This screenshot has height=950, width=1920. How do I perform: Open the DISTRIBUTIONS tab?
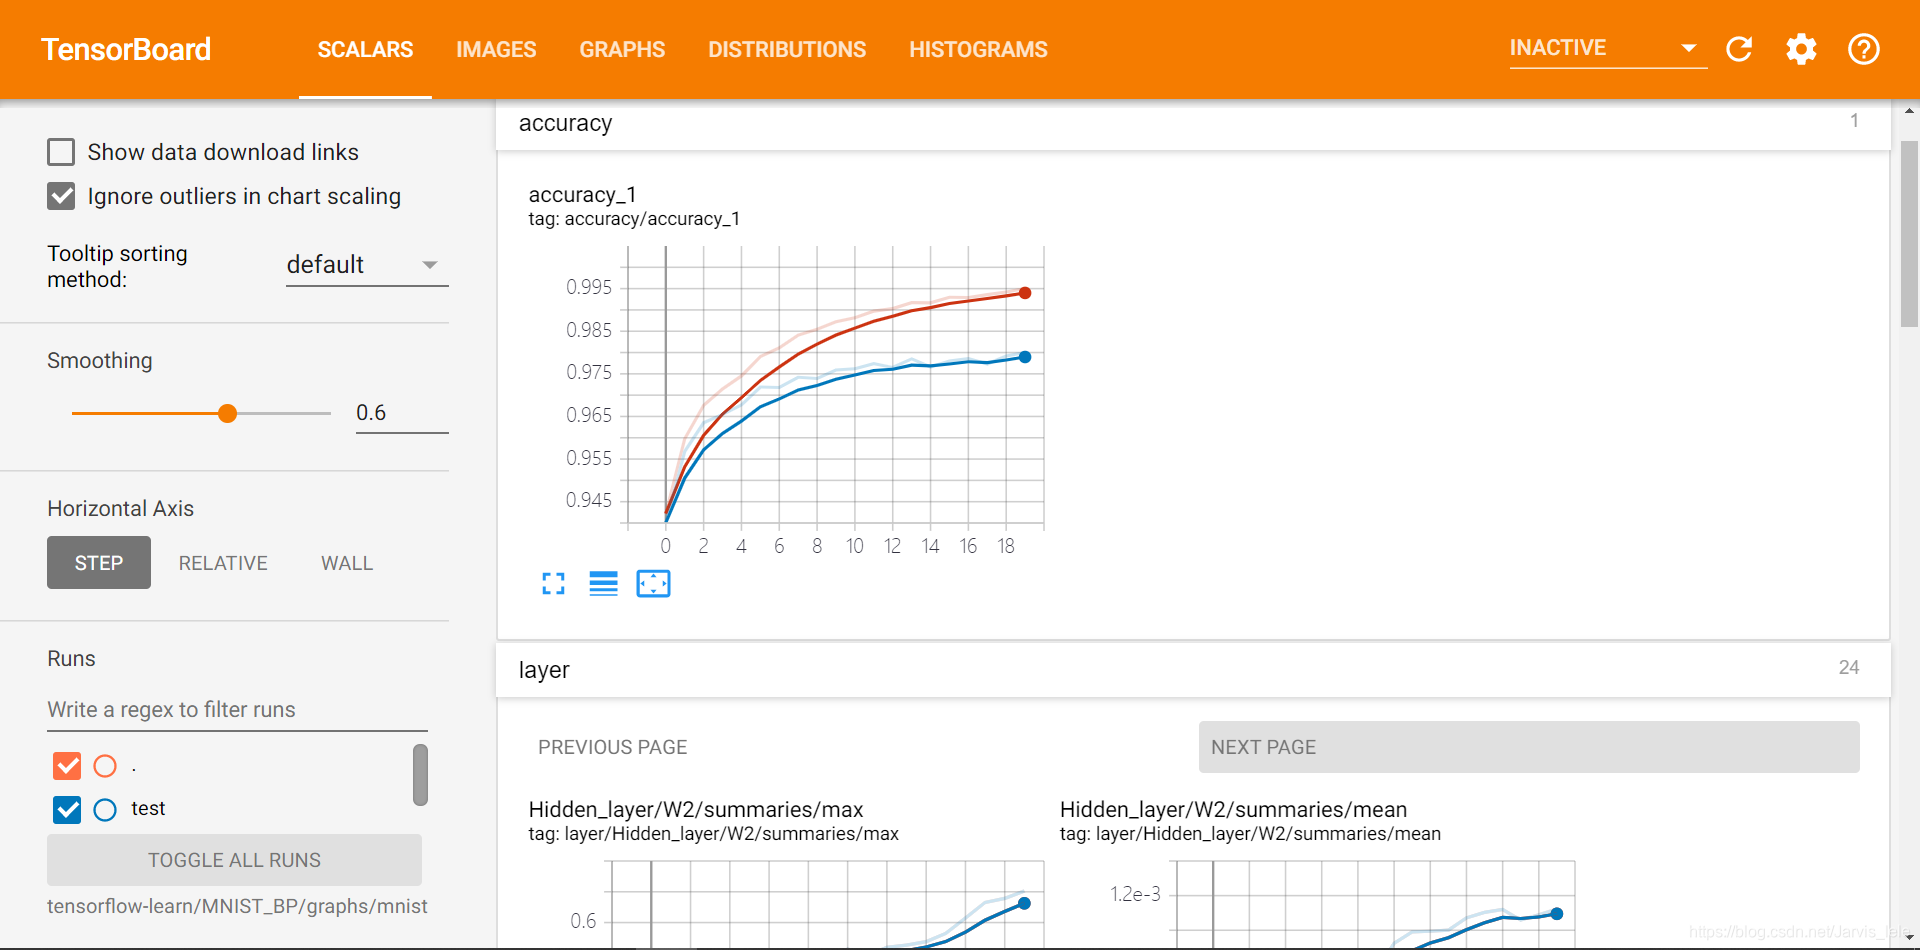[x=787, y=49]
